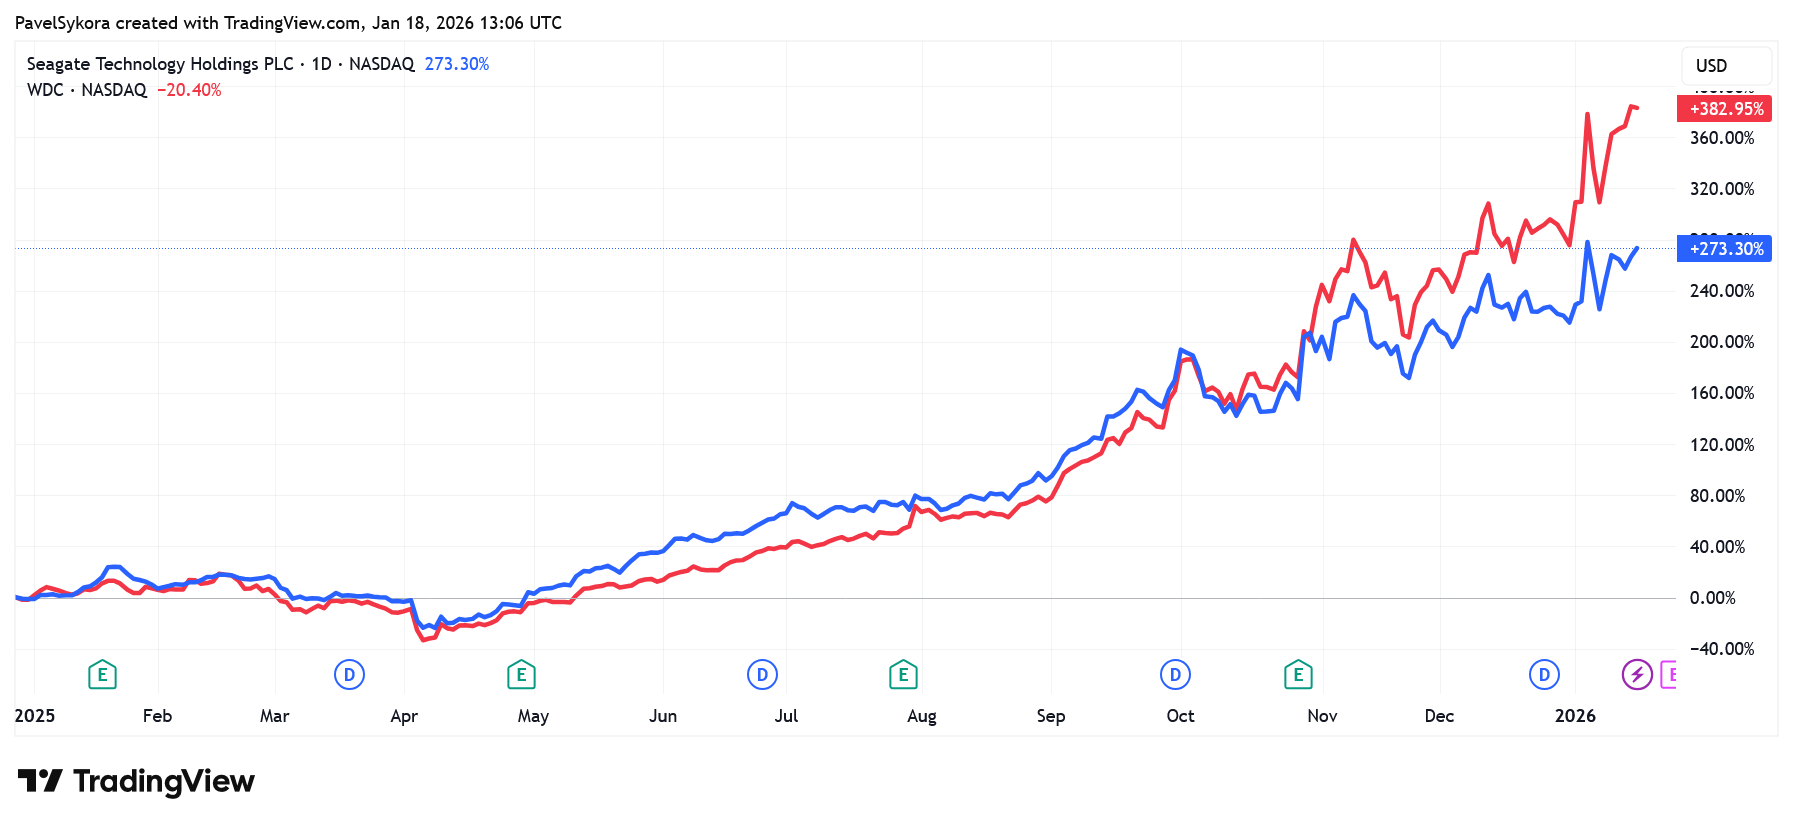The height and width of the screenshot is (826, 1793).
Task: Click NASDAQ in the Seagate legend line
Action: click(381, 64)
